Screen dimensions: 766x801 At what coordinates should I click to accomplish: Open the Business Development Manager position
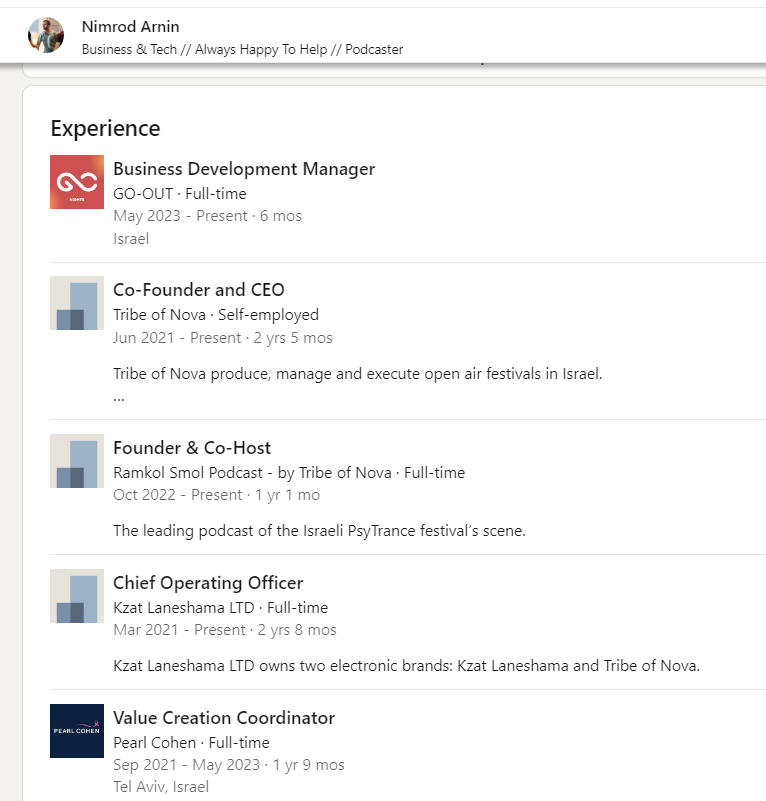click(244, 169)
